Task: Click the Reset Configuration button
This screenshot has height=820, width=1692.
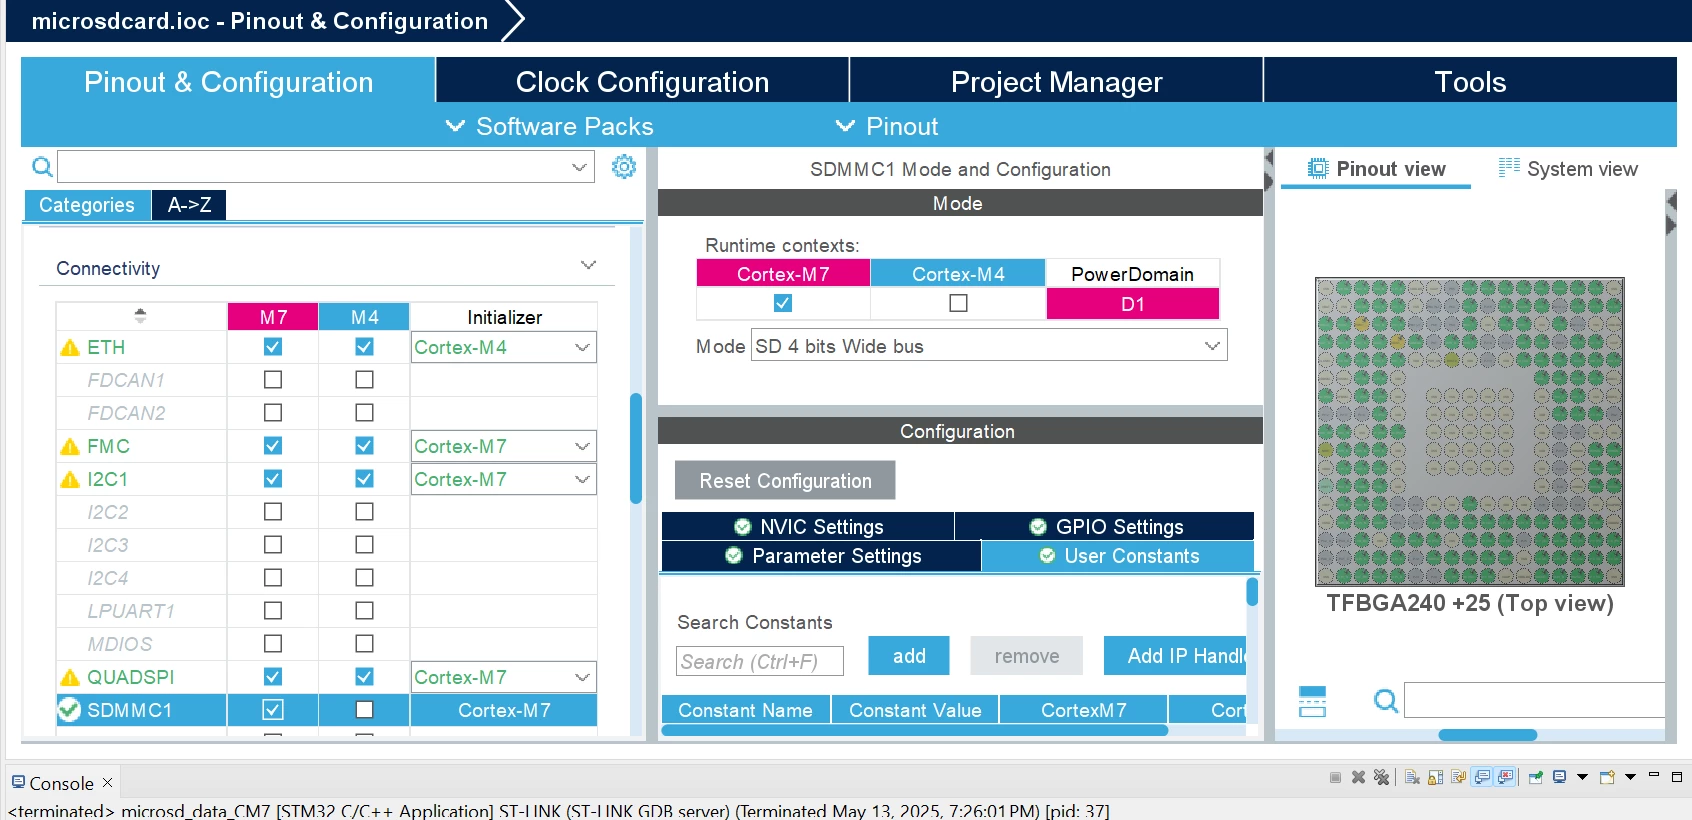Action: (x=785, y=480)
